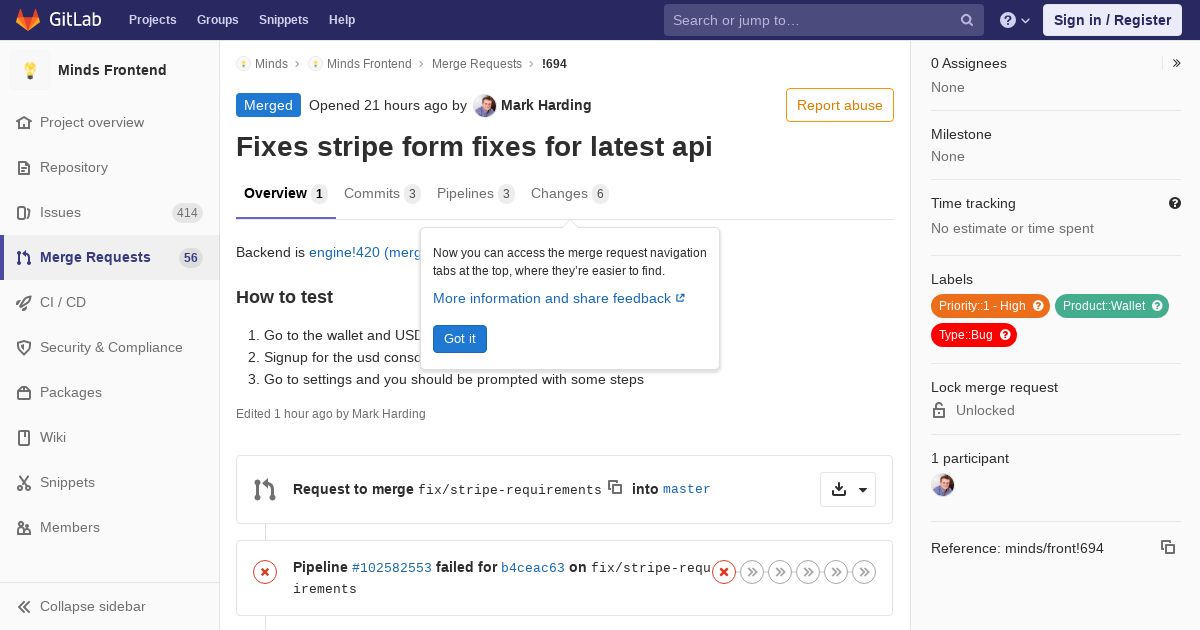Viewport: 1200px width, 630px height.
Task: Collapse right sidebar with double chevron
Action: [x=1177, y=63]
